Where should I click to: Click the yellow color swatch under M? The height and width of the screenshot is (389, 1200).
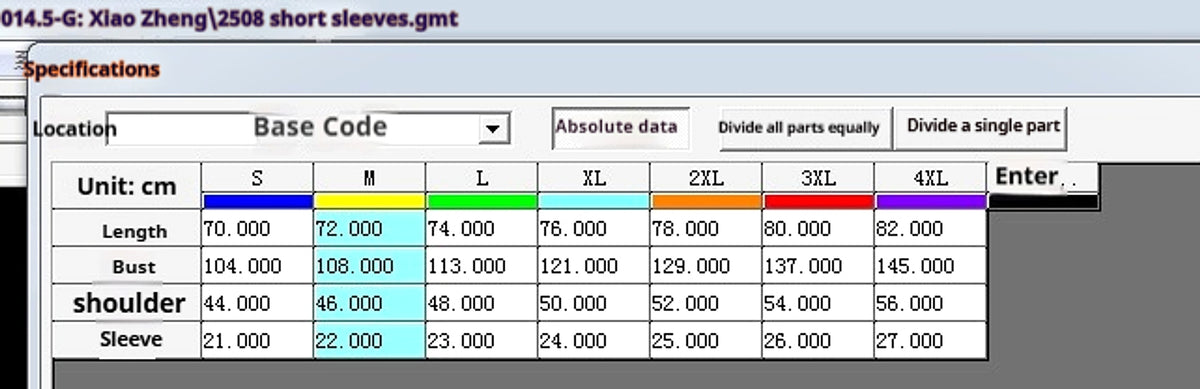coord(369,201)
